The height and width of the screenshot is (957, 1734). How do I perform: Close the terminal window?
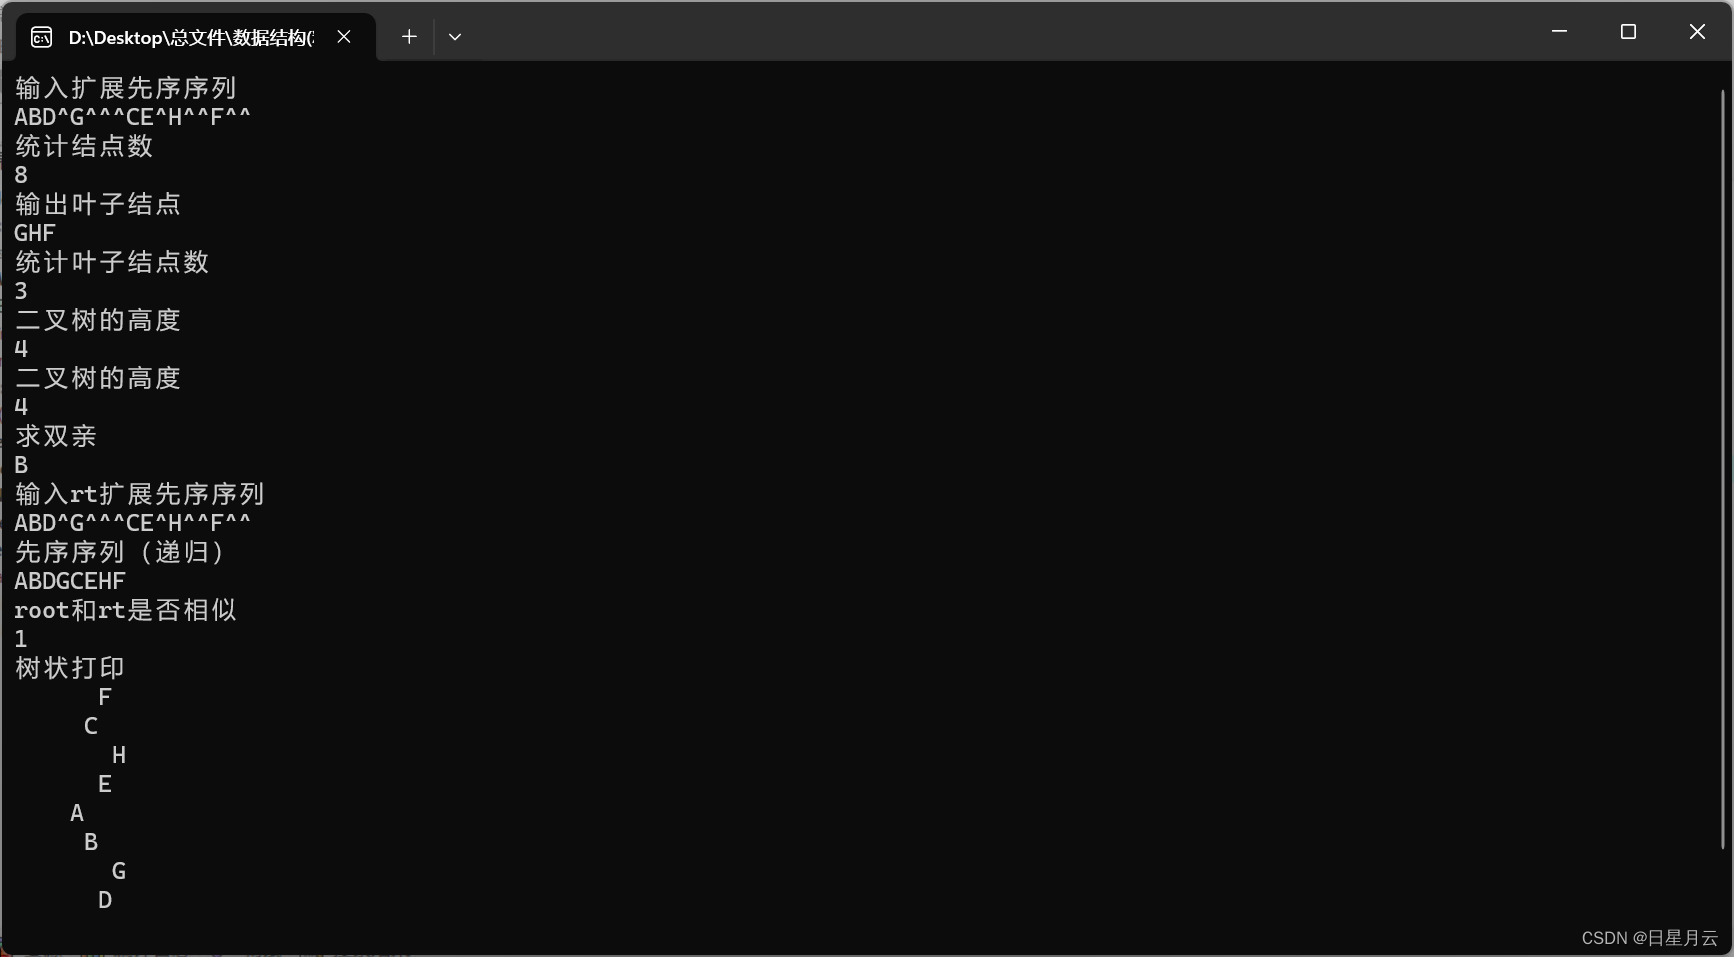point(1697,32)
